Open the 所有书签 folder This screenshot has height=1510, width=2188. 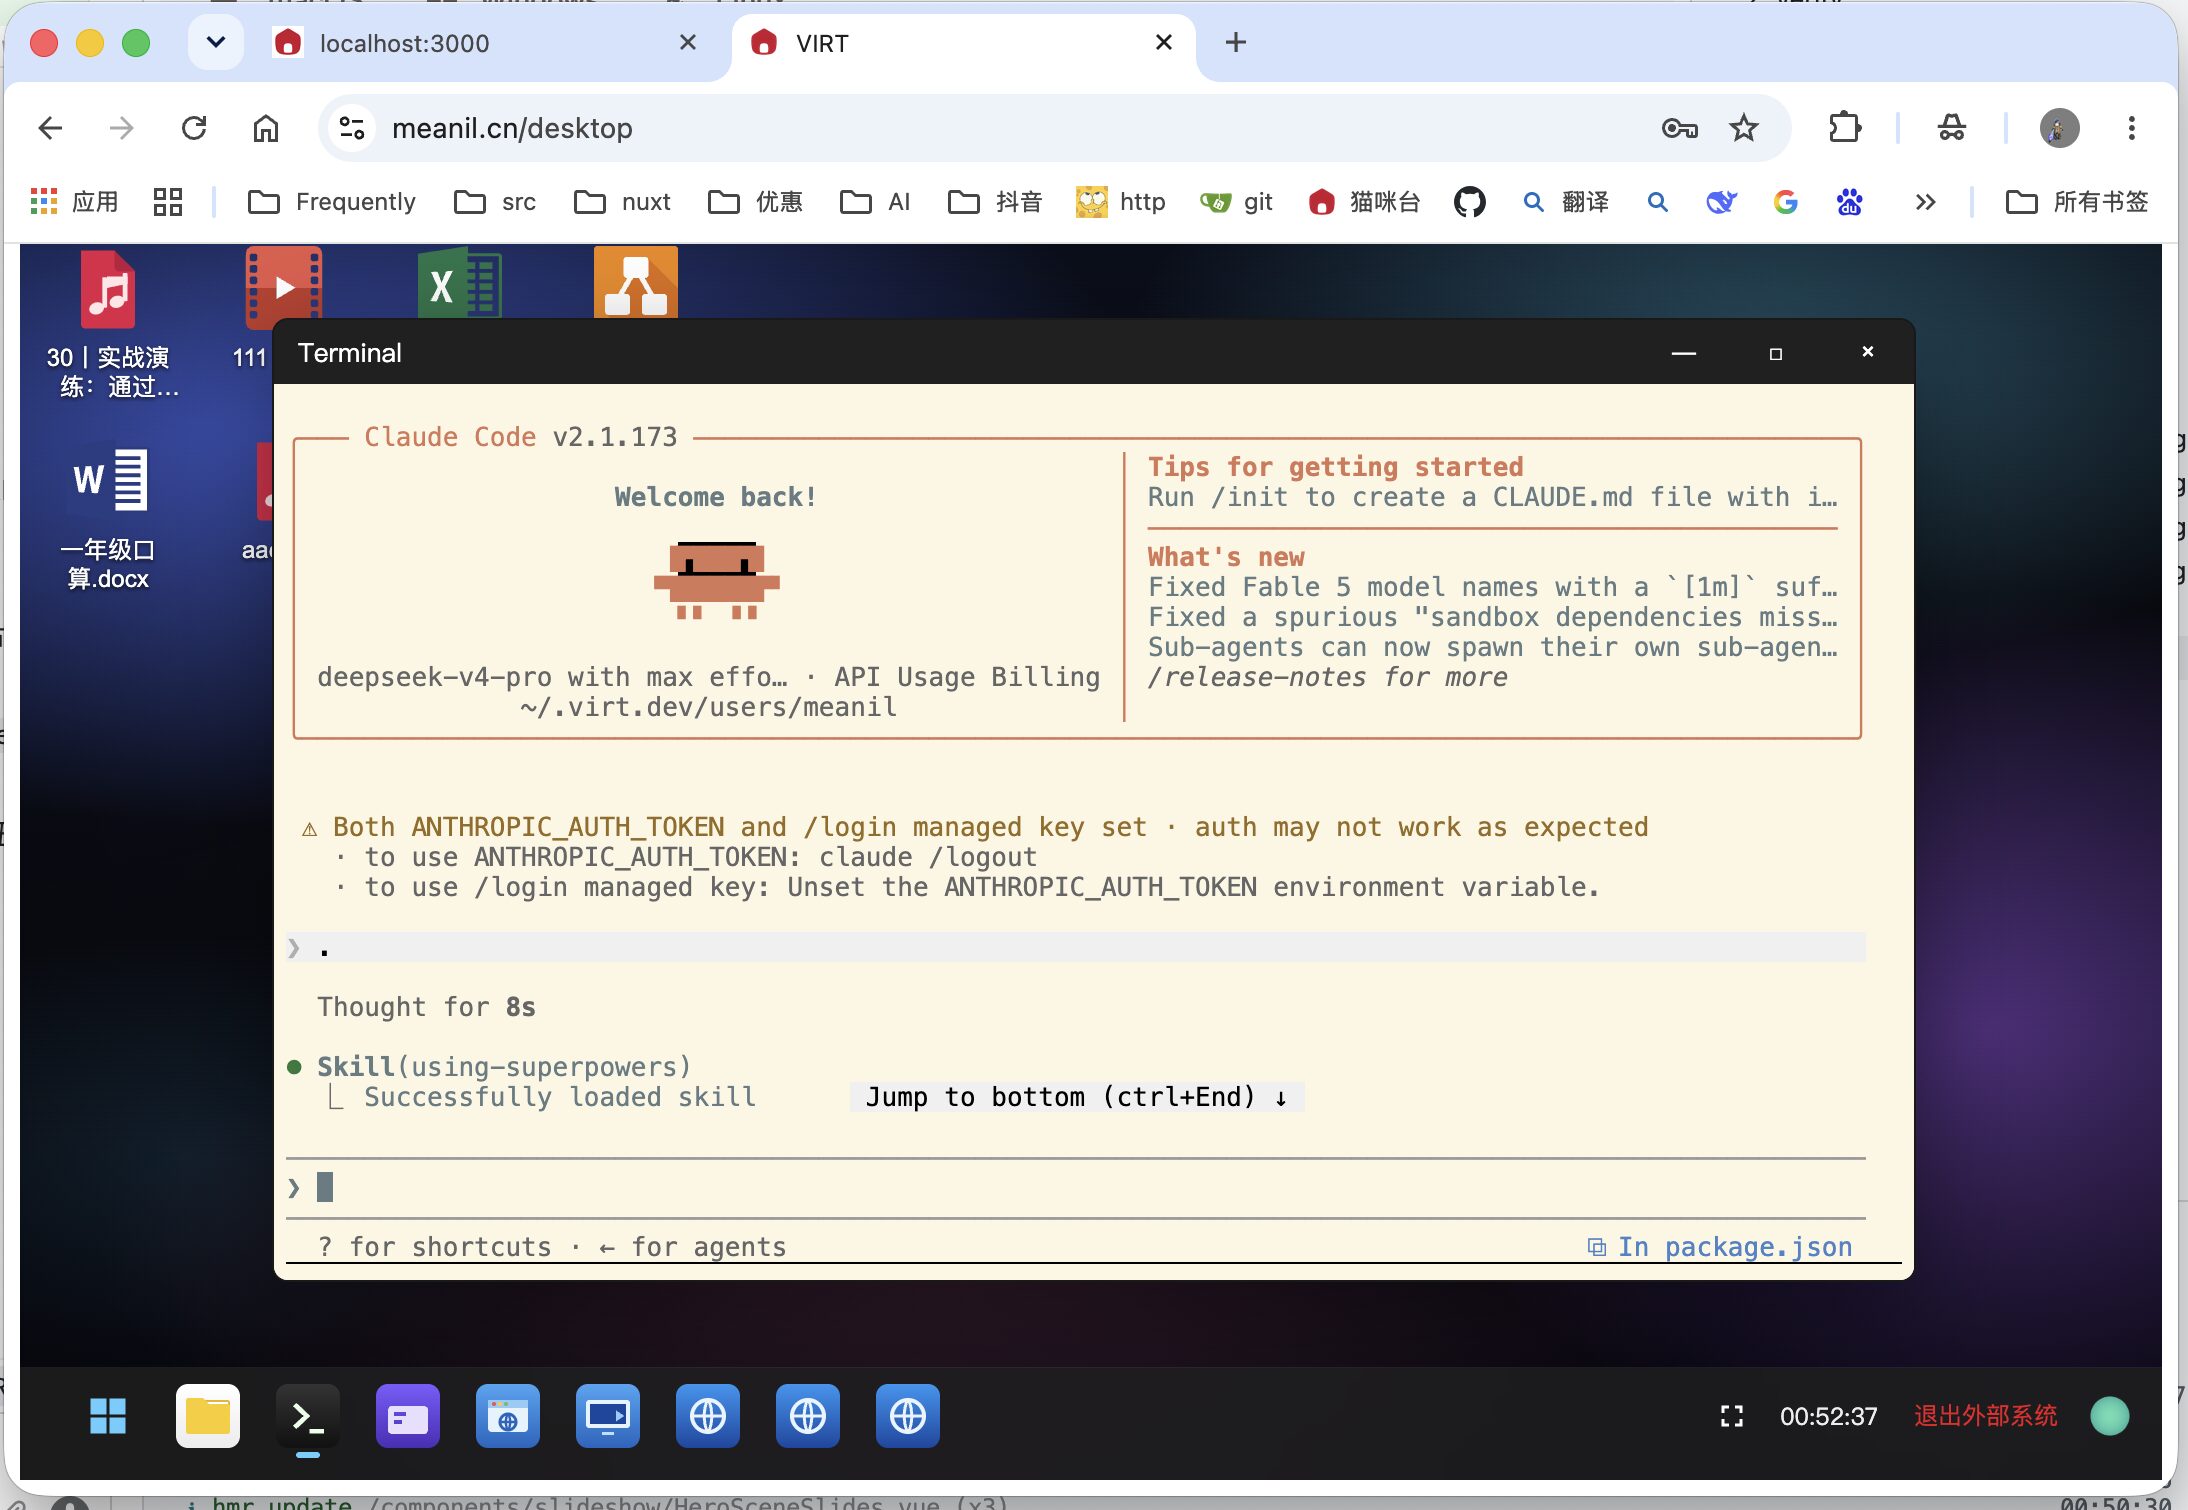[2077, 202]
